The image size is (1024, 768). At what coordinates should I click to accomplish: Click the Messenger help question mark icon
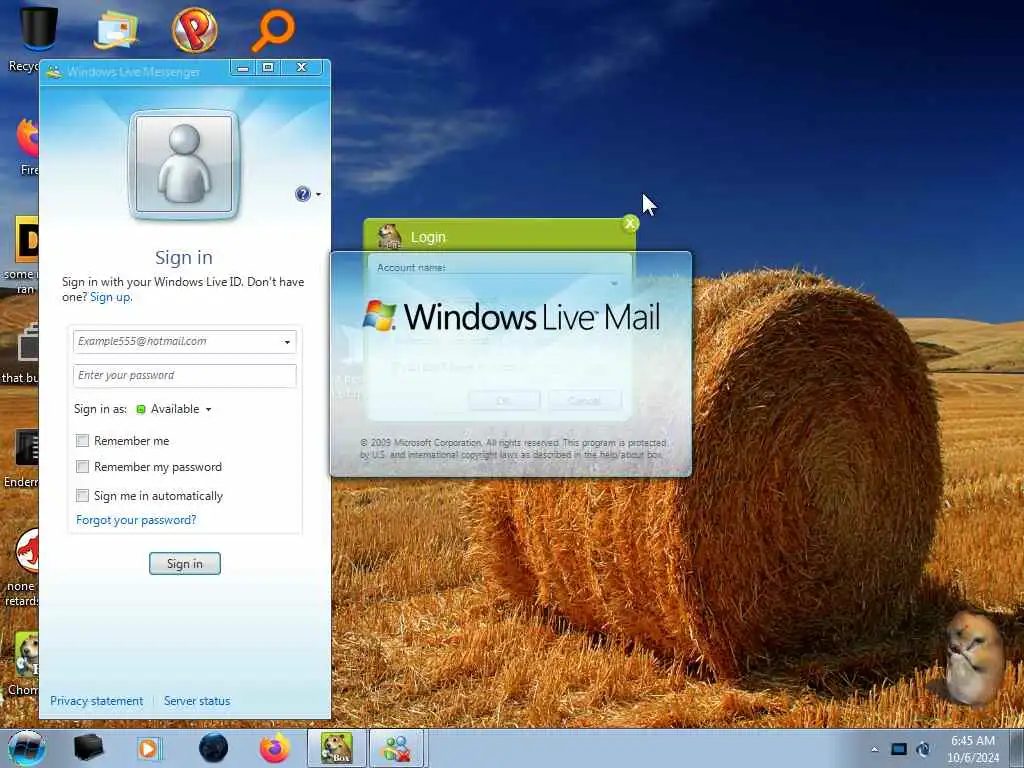(302, 194)
